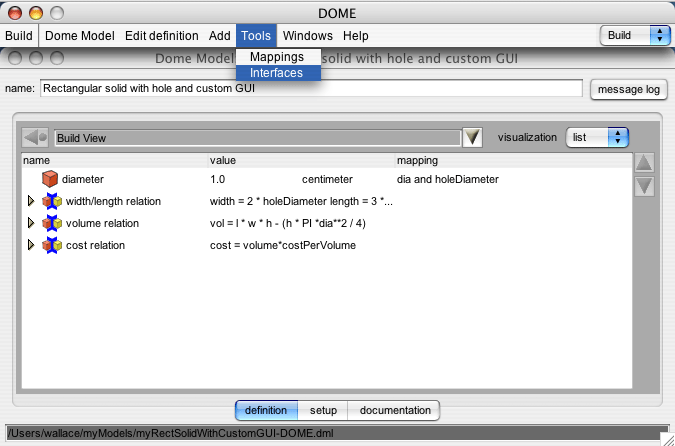Choose Interfaces from the Tools menu
This screenshot has width=675, height=446.
pos(278,73)
